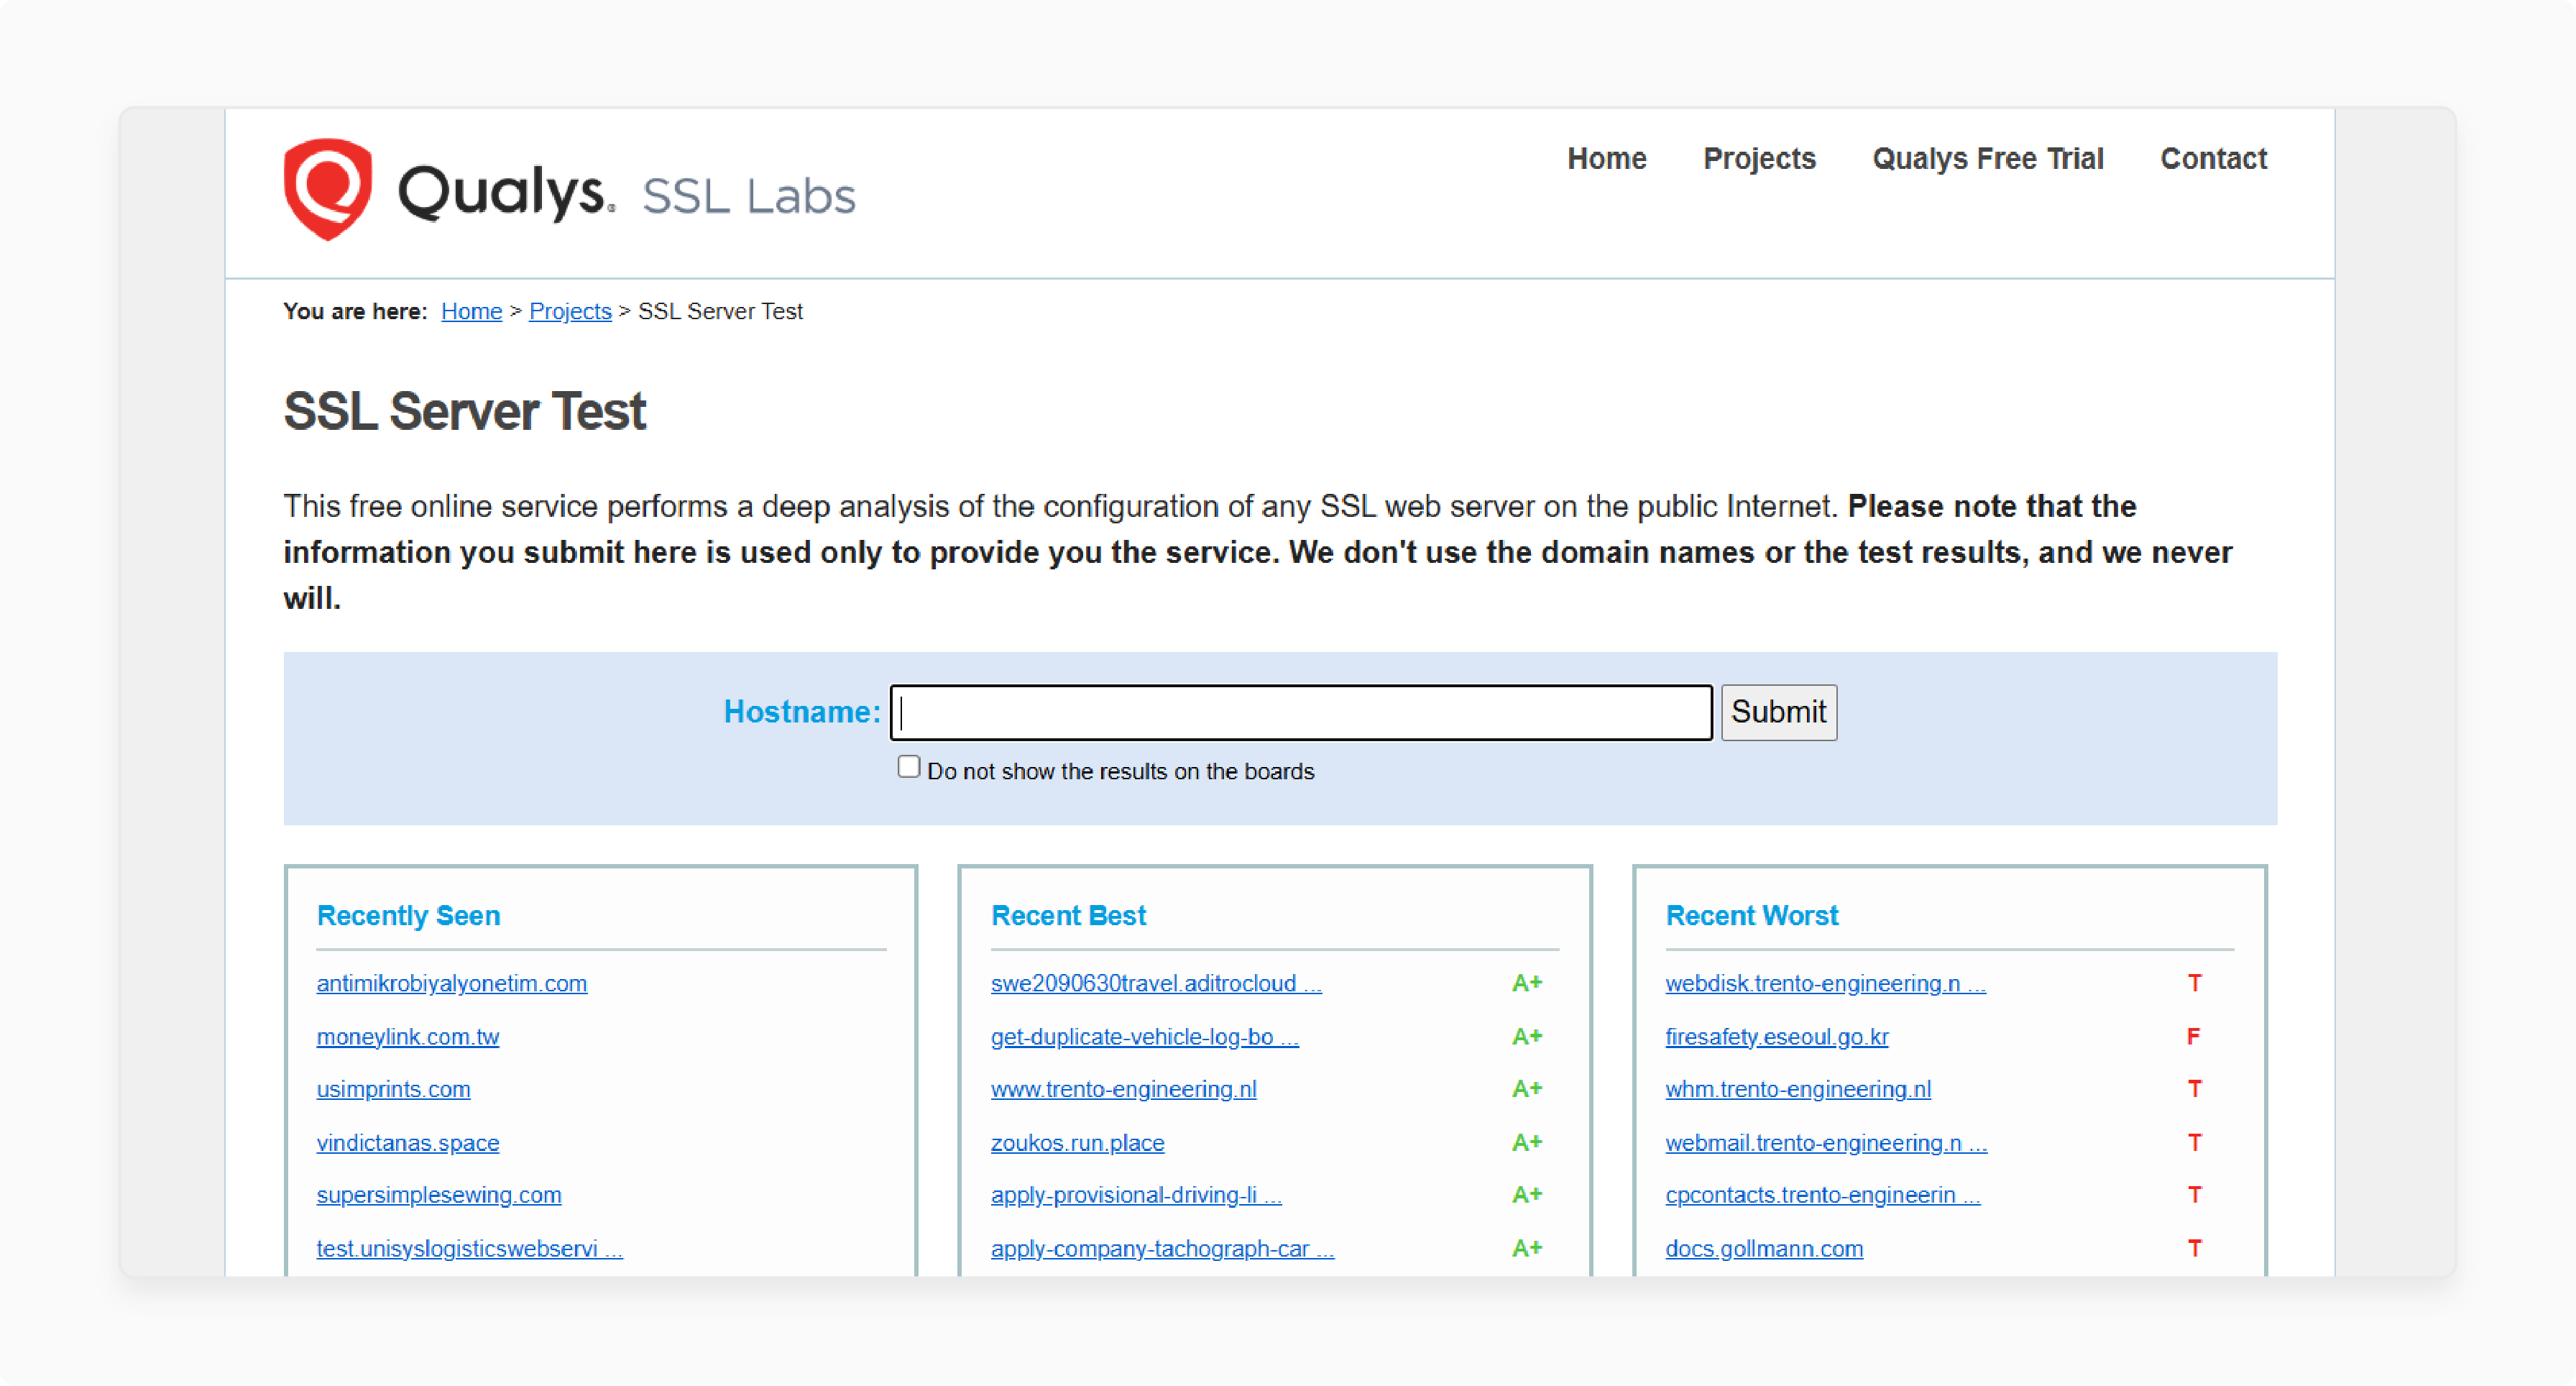
Task: Follow the Home breadcrumb link
Action: click(x=471, y=311)
